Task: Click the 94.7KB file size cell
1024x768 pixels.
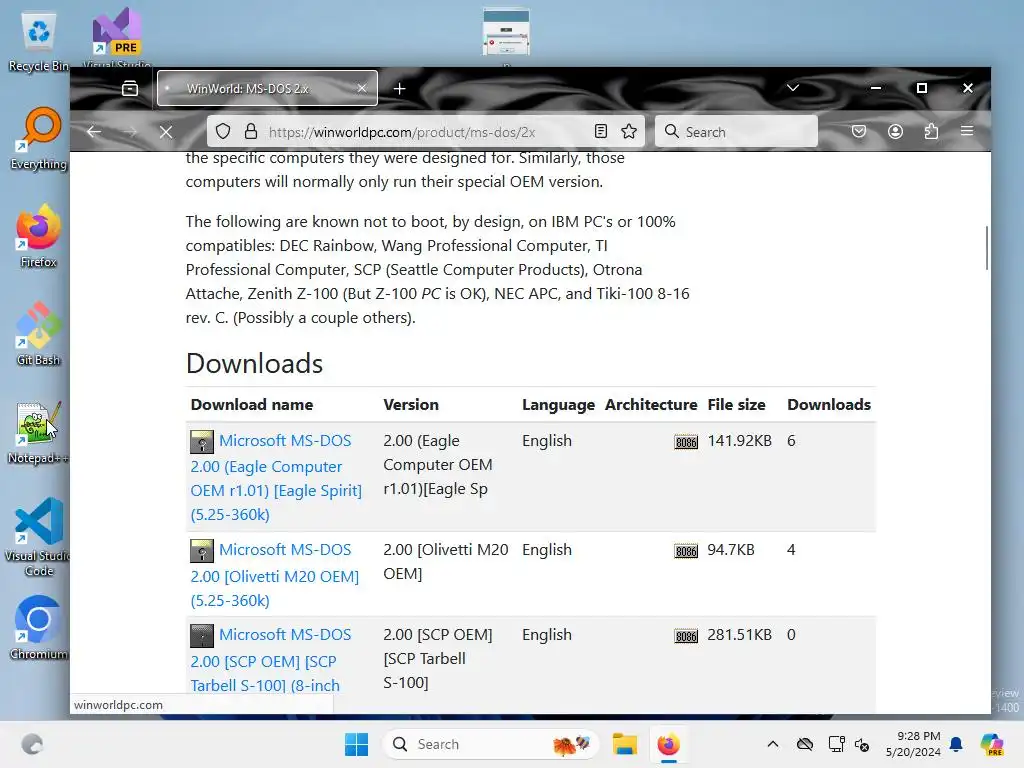Action: [731, 550]
